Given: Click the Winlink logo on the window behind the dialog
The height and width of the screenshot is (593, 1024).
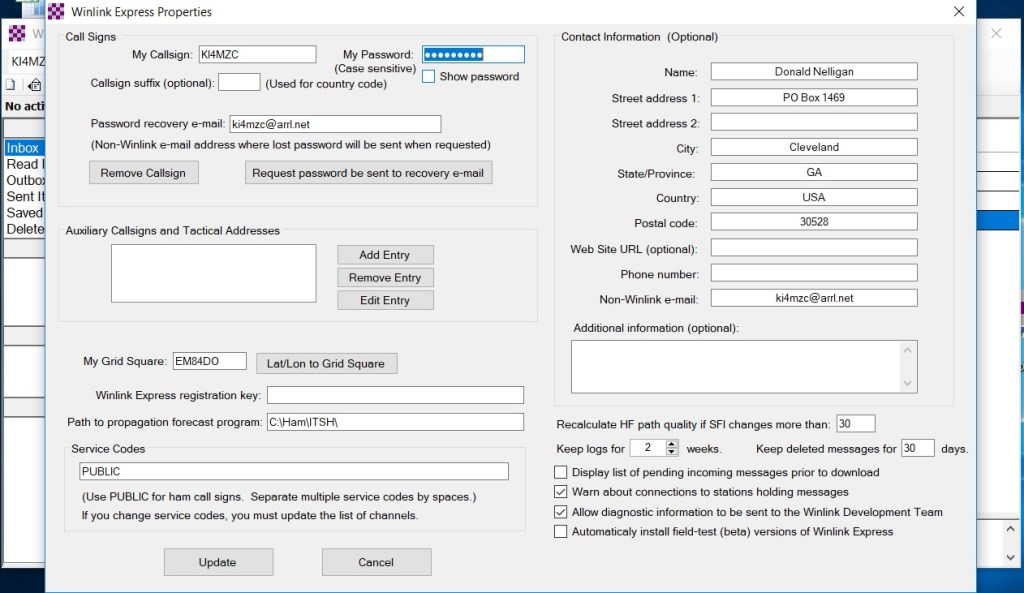Looking at the screenshot, I should click(x=16, y=33).
